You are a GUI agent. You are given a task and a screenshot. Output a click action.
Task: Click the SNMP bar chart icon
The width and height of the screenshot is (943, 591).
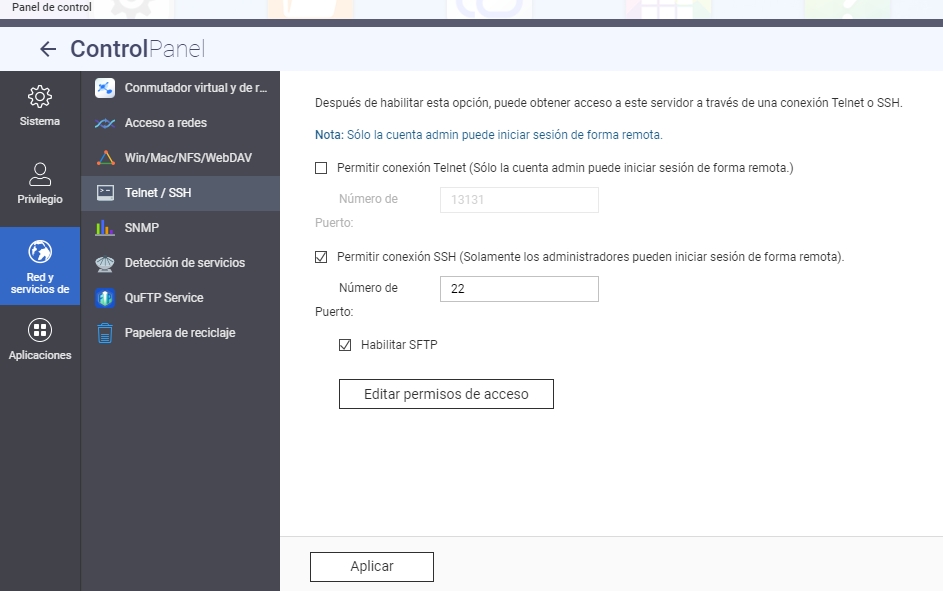(105, 227)
